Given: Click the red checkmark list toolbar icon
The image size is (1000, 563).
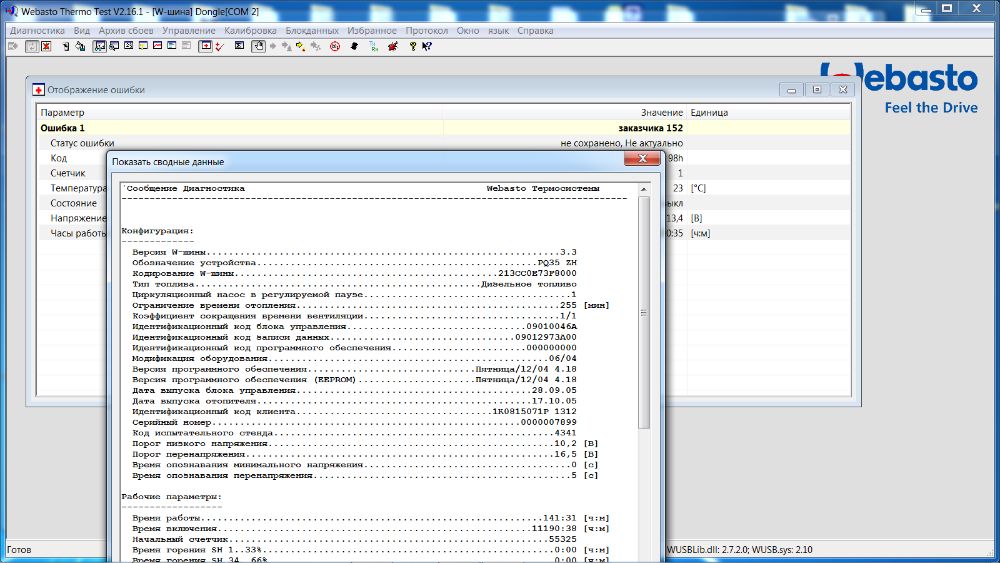Looking at the screenshot, I should click(219, 46).
